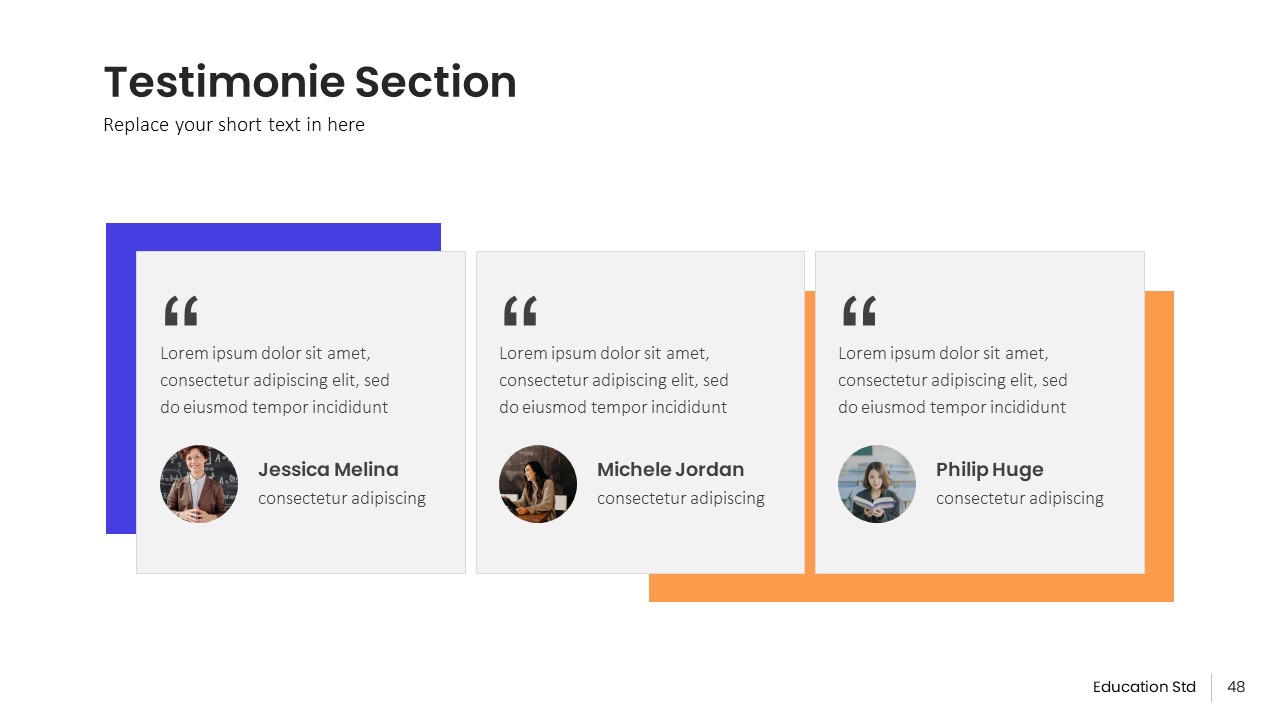The width and height of the screenshot is (1280, 720).
Task: Click the quote mark icon in middle card
Action: pos(520,311)
